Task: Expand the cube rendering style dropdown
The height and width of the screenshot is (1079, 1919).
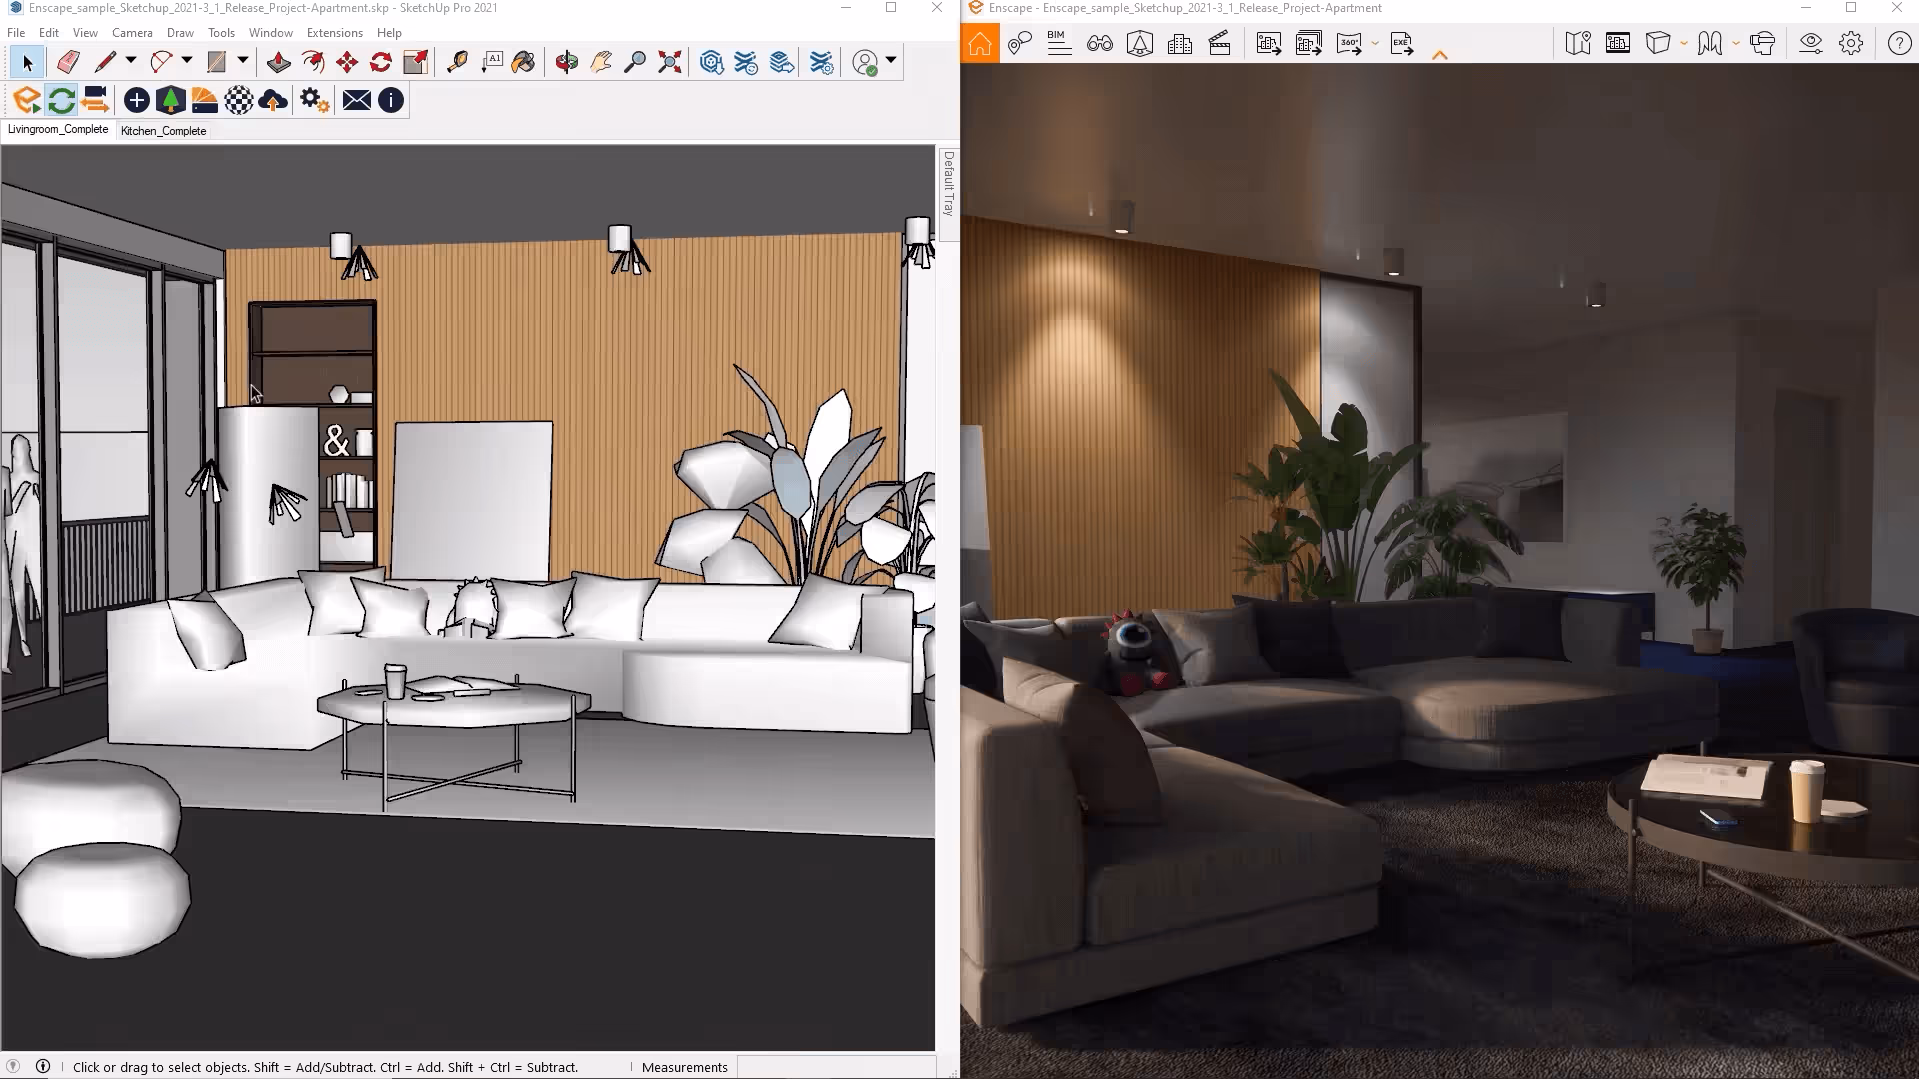Action: (1684, 44)
